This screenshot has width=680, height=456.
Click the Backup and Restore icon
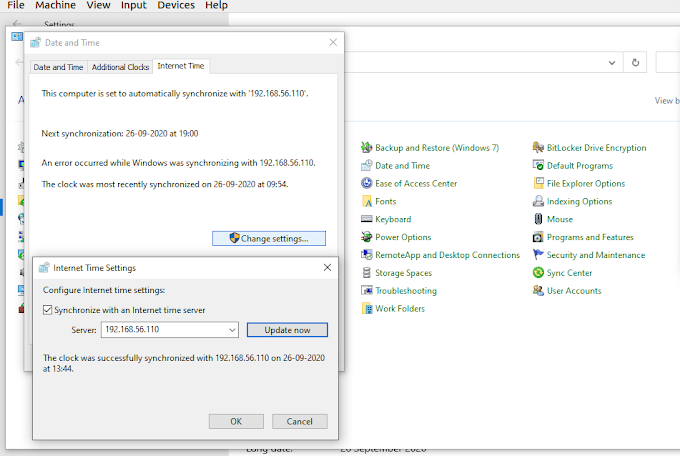pos(366,148)
